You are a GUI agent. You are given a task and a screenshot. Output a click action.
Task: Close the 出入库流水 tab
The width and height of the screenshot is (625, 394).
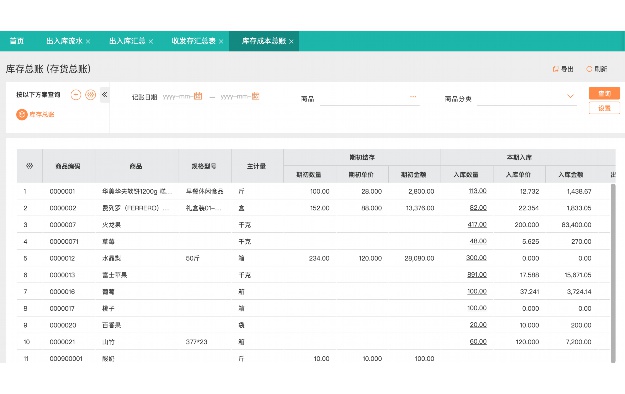(88, 41)
